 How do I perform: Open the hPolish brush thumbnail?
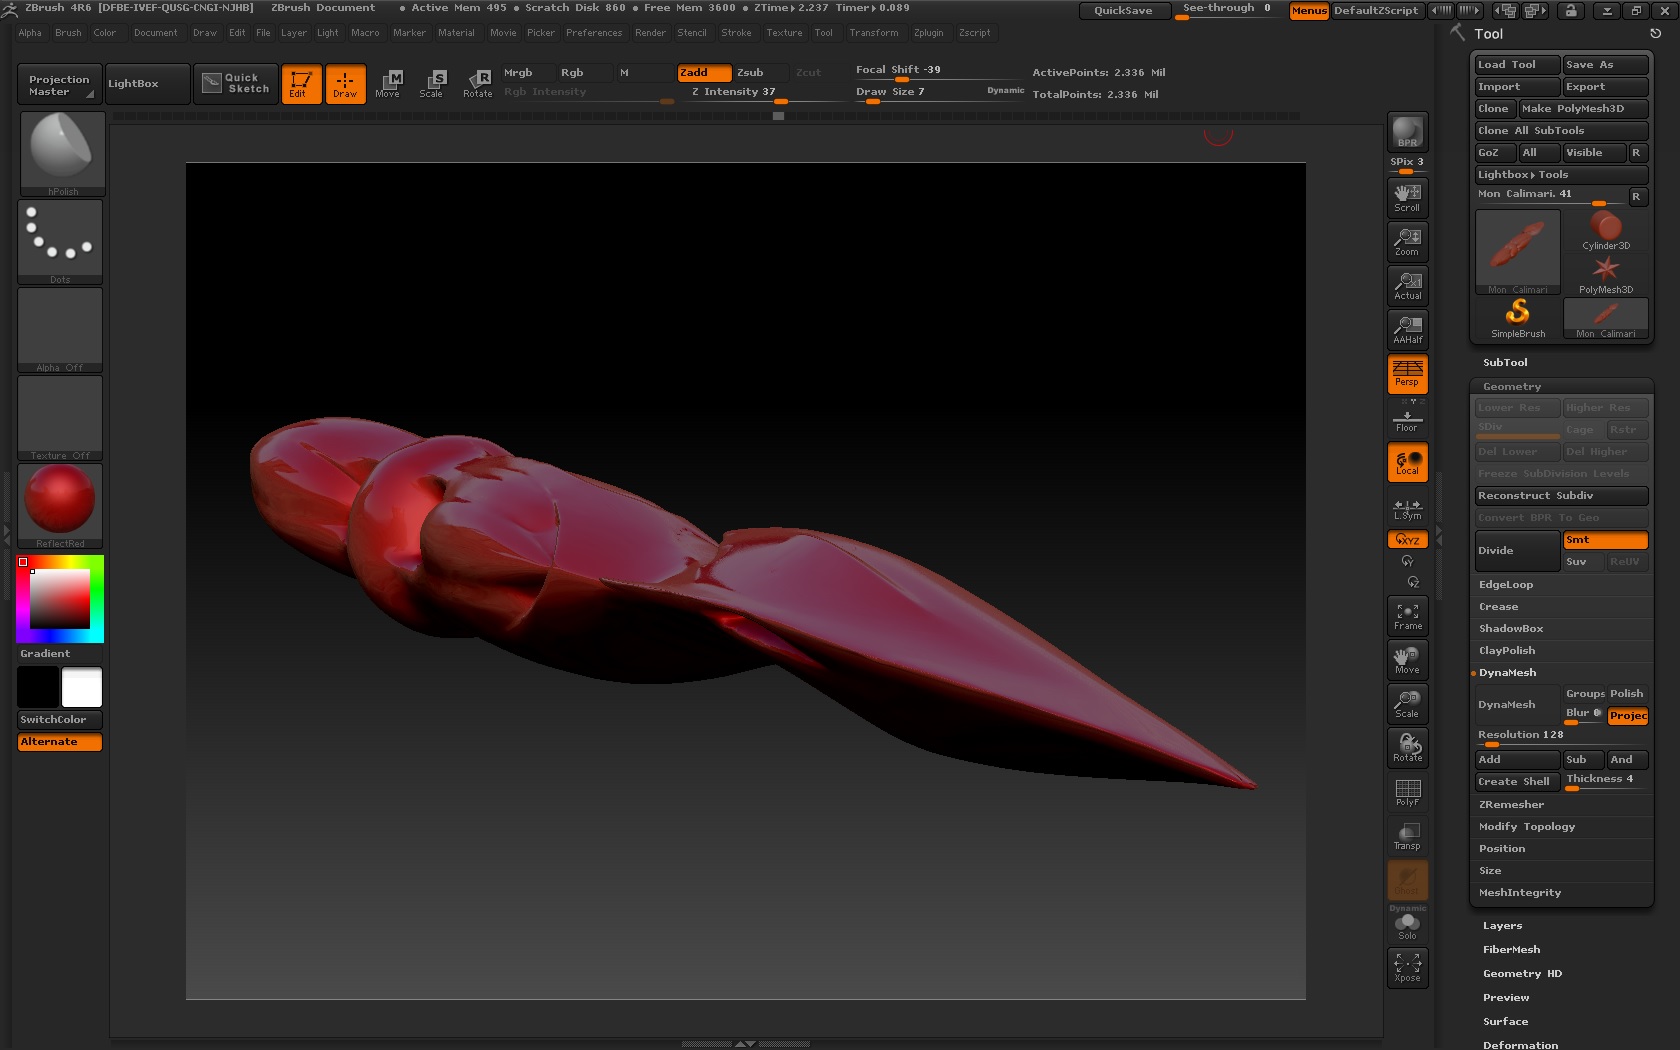click(x=62, y=152)
